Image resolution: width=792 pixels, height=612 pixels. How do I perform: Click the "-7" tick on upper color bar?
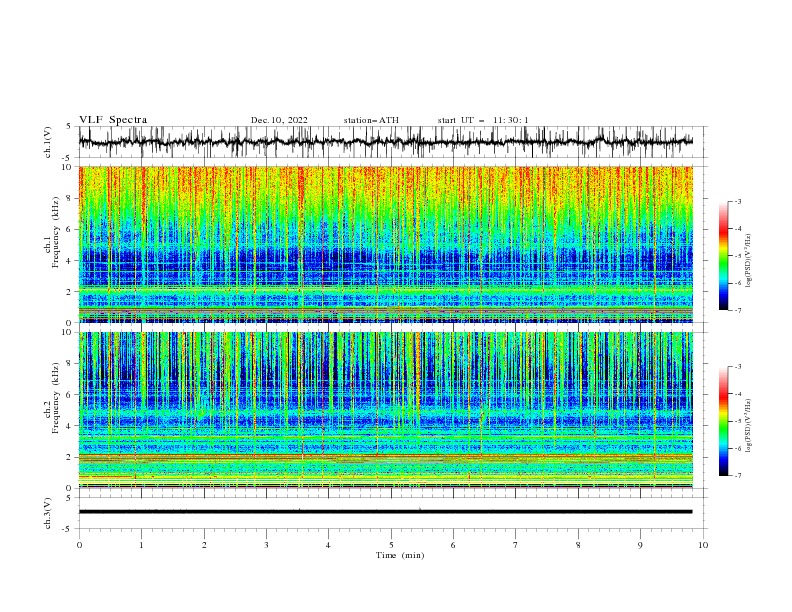tap(737, 310)
